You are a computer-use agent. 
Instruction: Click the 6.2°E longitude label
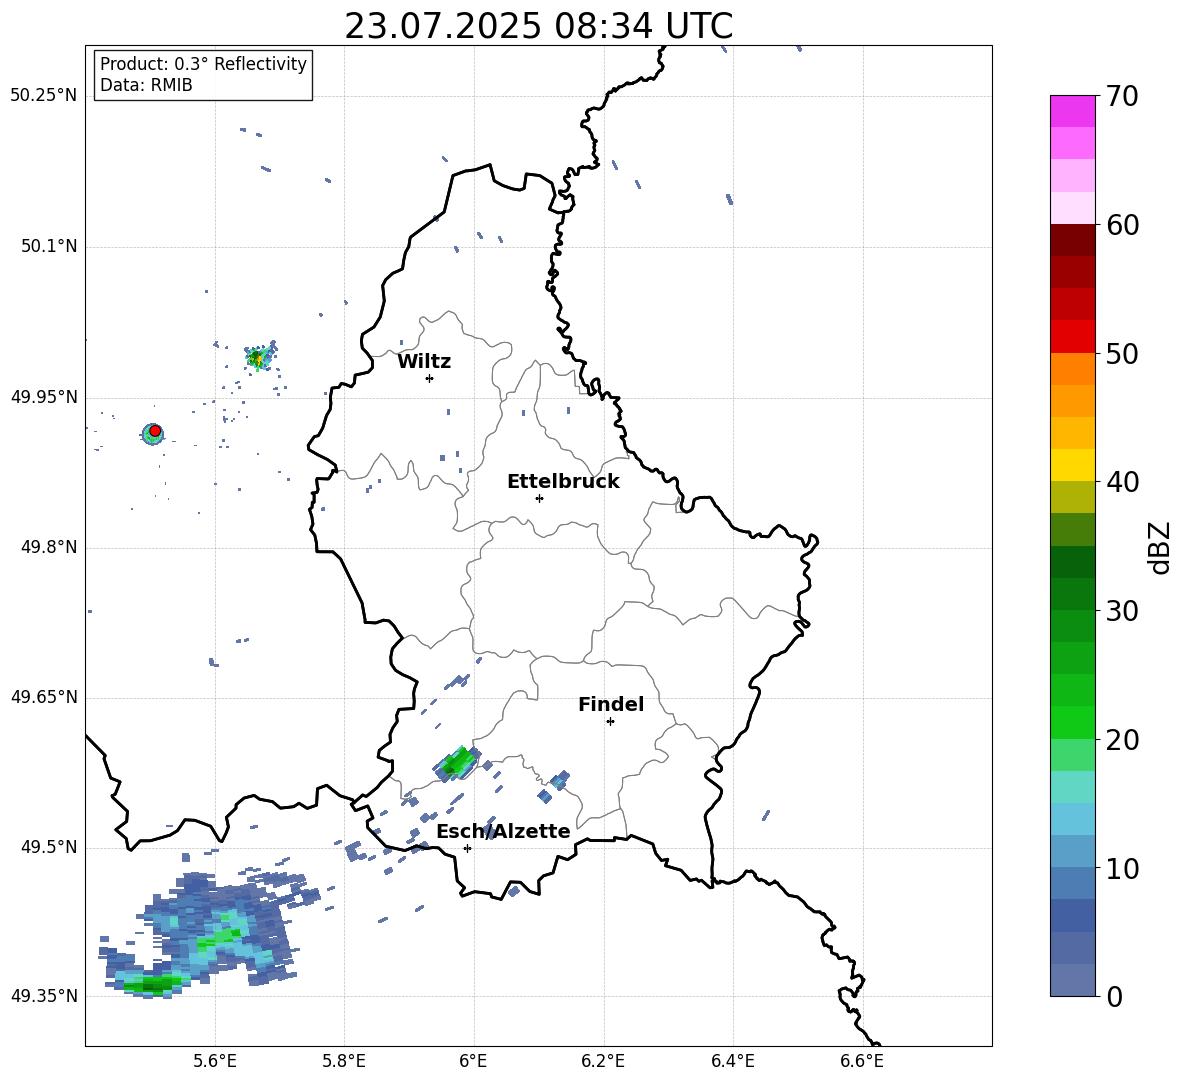pyautogui.click(x=603, y=1061)
